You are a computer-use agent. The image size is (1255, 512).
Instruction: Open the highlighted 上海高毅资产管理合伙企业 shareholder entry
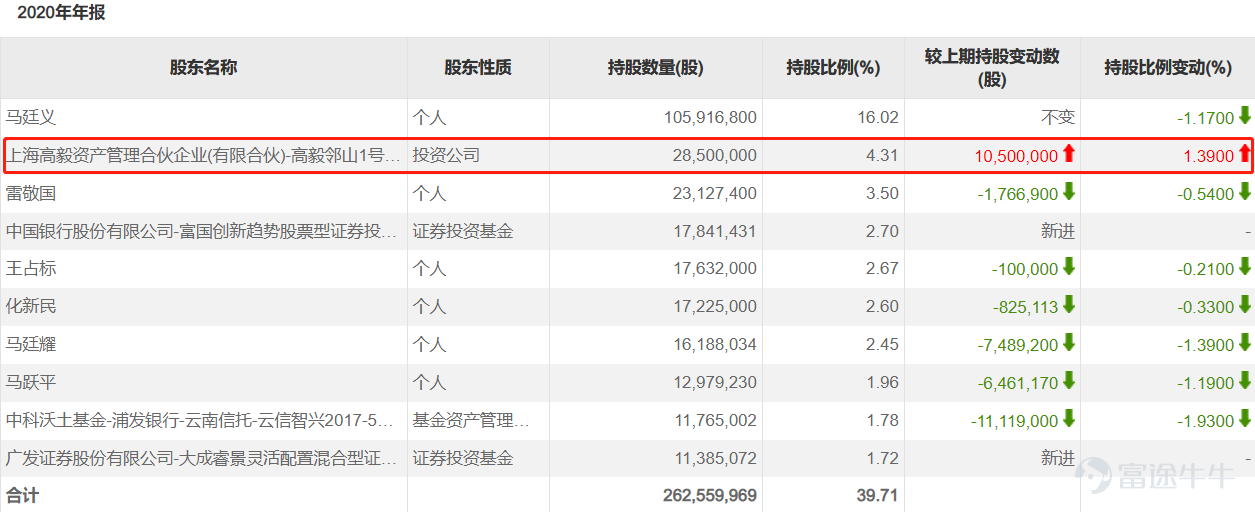(203, 155)
